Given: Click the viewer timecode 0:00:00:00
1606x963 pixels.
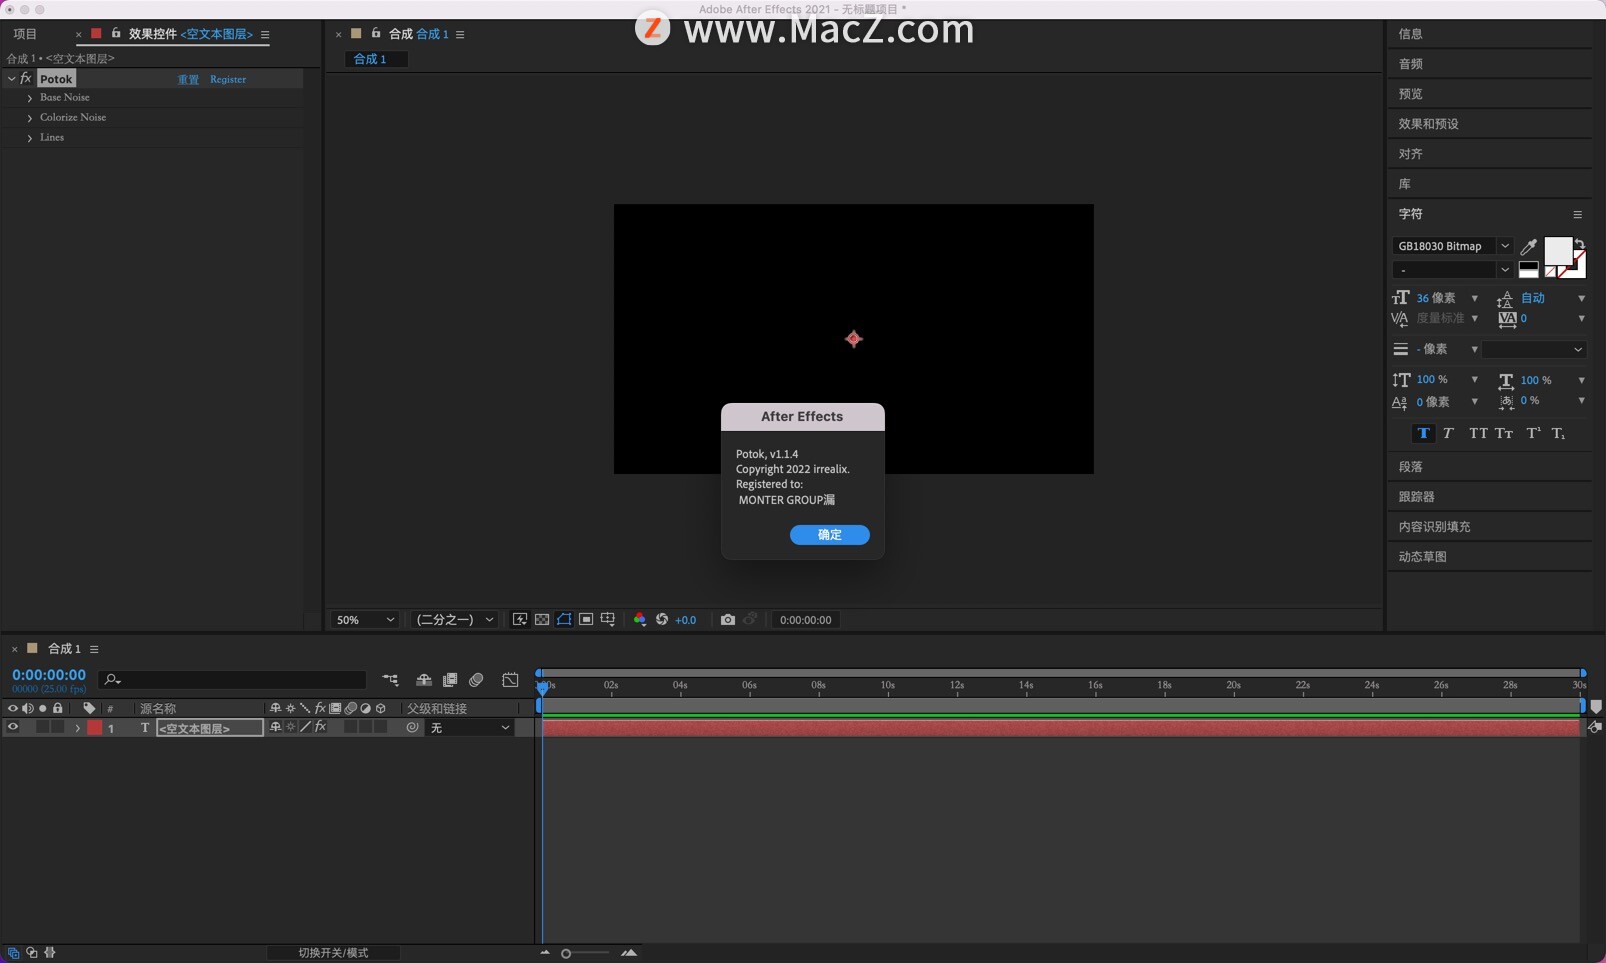Looking at the screenshot, I should (805, 620).
